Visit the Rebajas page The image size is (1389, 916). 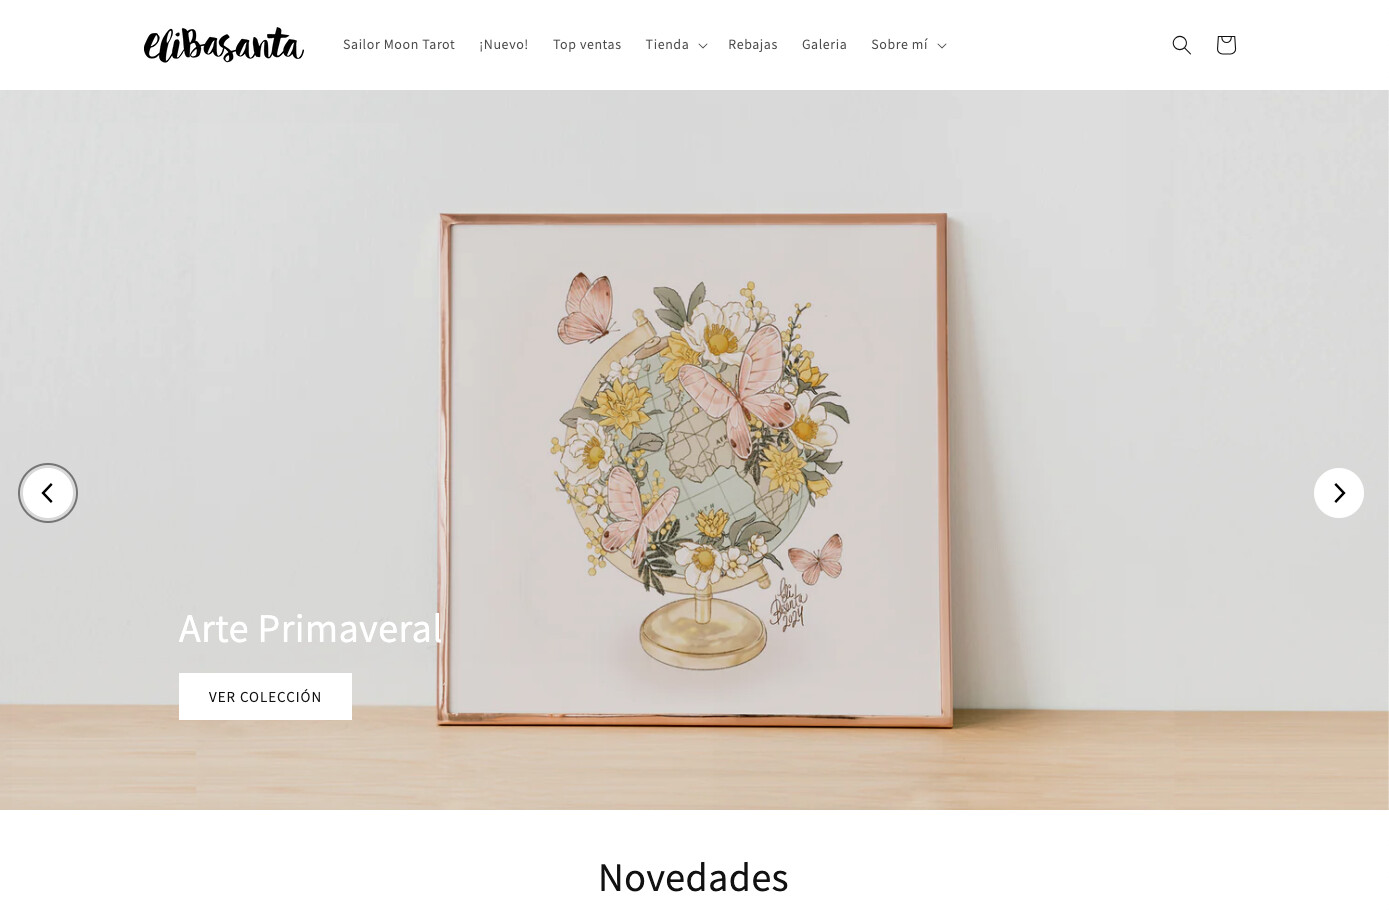(753, 45)
